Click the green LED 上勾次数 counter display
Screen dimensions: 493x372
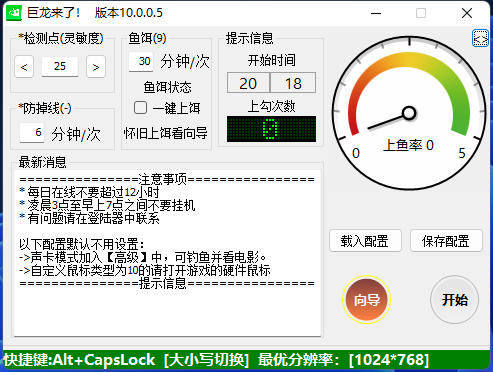tap(271, 129)
